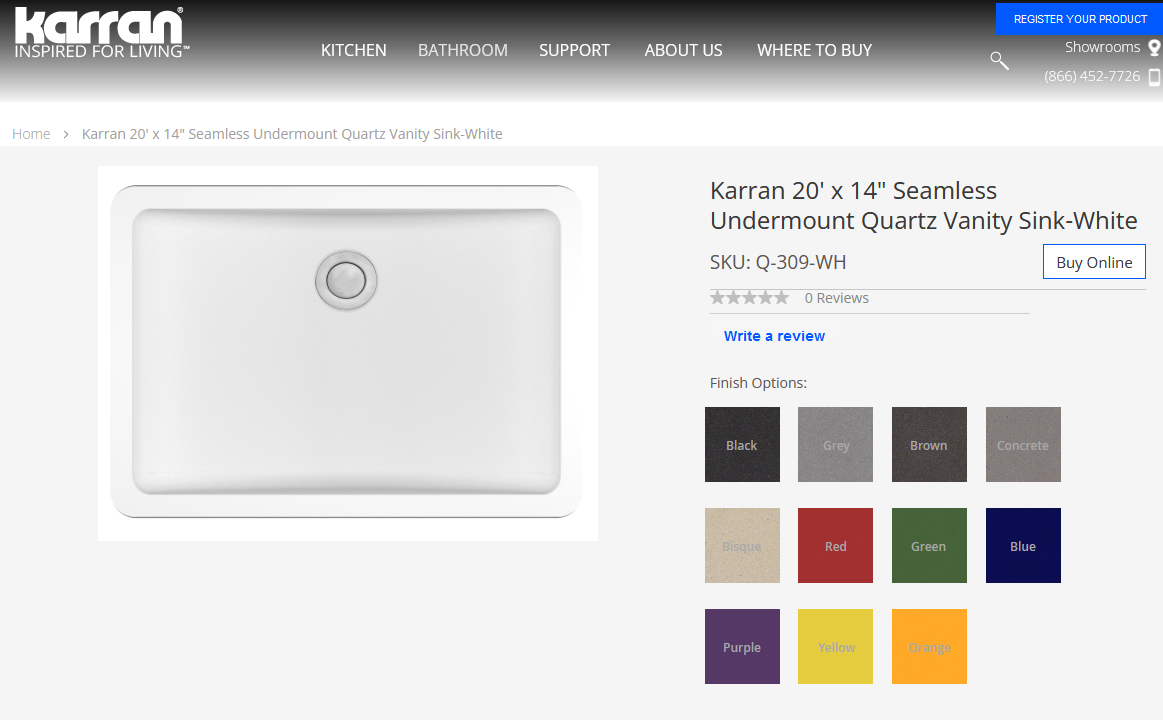1163x720 pixels.
Task: Select the Black finish swatch
Action: click(x=742, y=444)
